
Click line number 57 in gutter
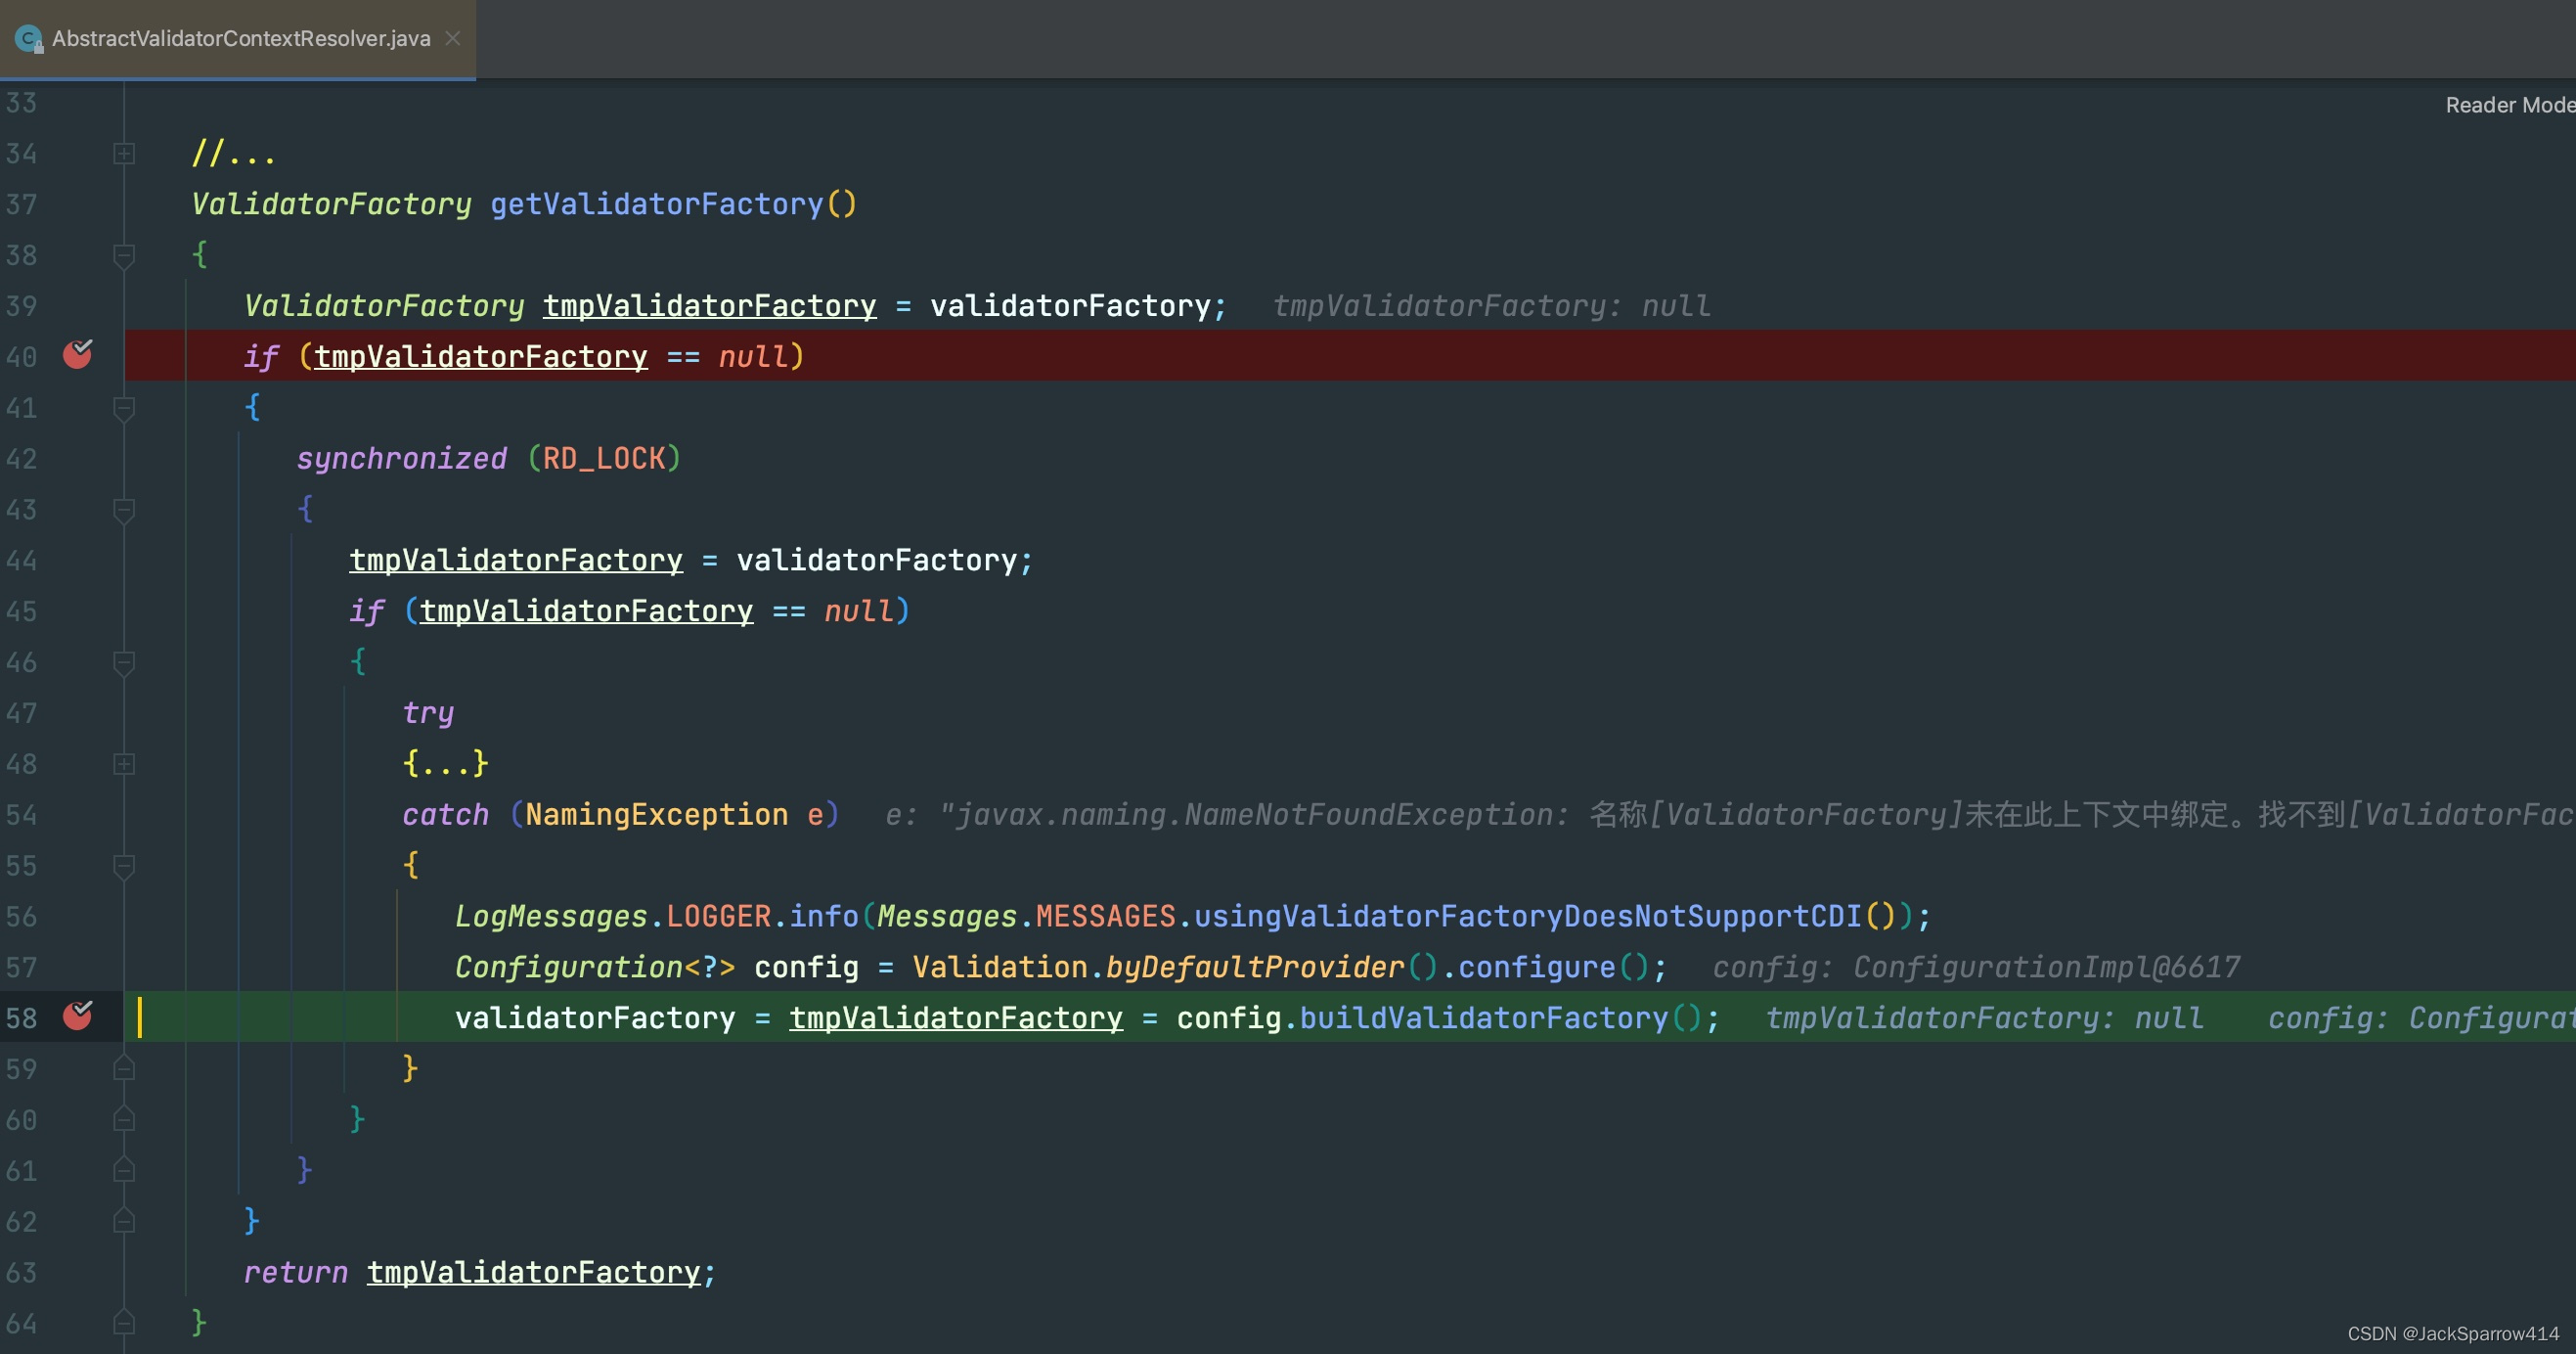[21, 967]
